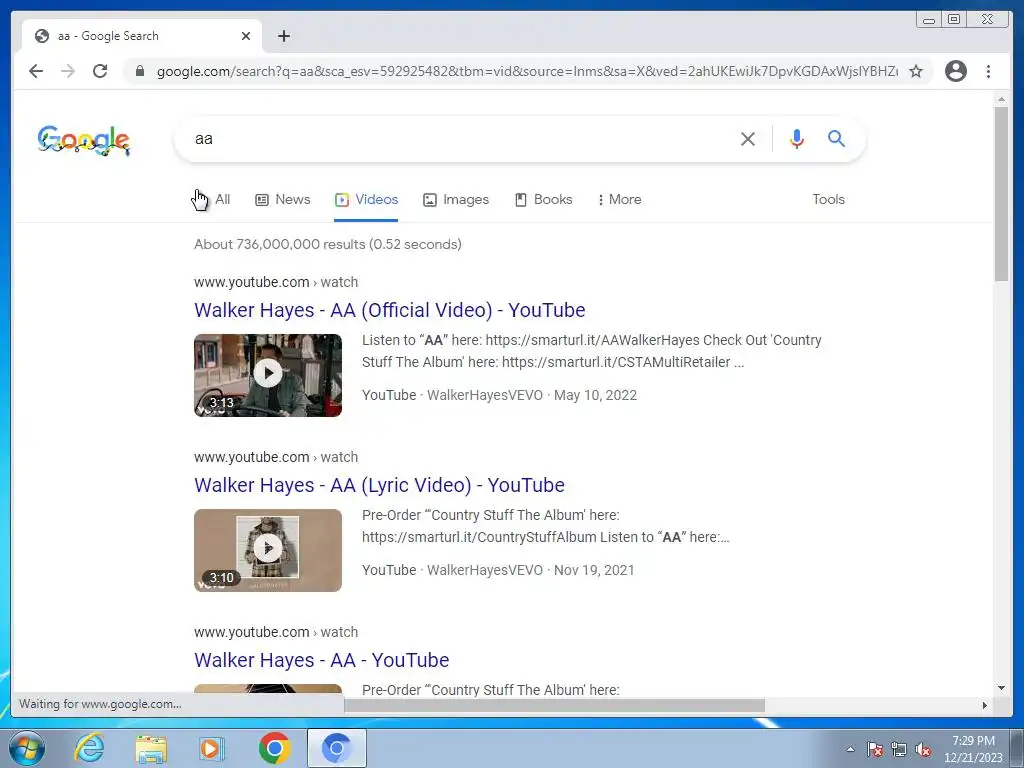The height and width of the screenshot is (768, 1024).
Task: Click the Action Center flag tray icon
Action: (875, 749)
